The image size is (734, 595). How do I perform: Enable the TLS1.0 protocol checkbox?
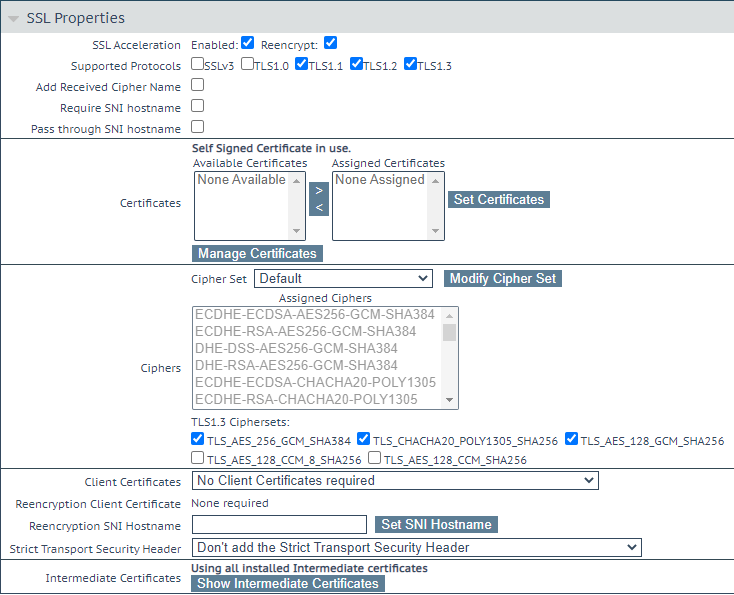248,64
